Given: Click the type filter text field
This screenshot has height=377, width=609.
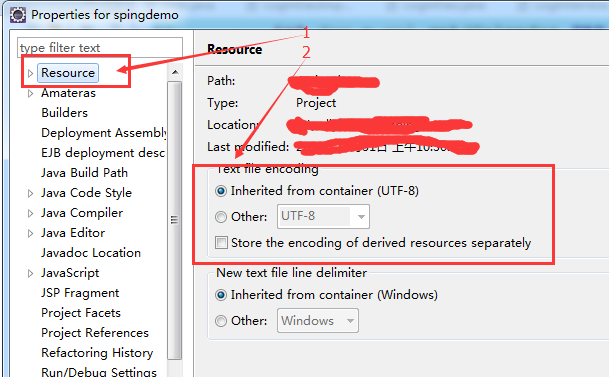Looking at the screenshot, I should [x=100, y=47].
